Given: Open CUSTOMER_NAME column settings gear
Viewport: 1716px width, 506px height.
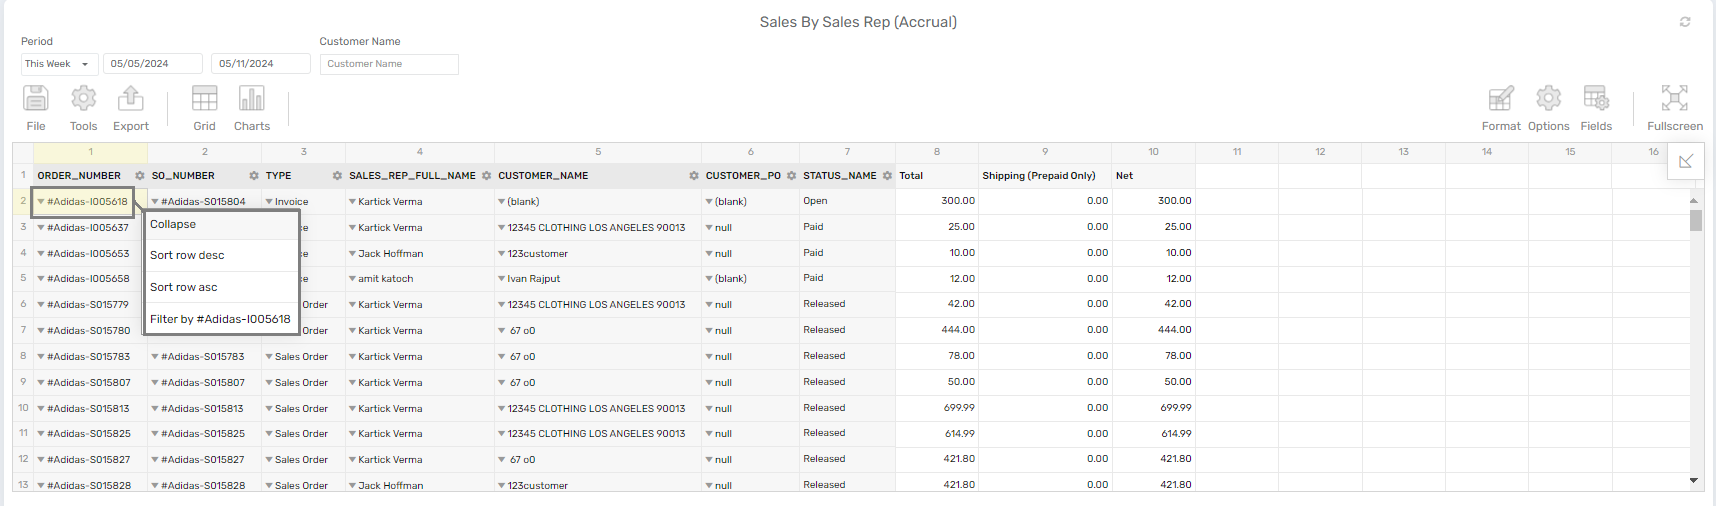Looking at the screenshot, I should point(694,176).
